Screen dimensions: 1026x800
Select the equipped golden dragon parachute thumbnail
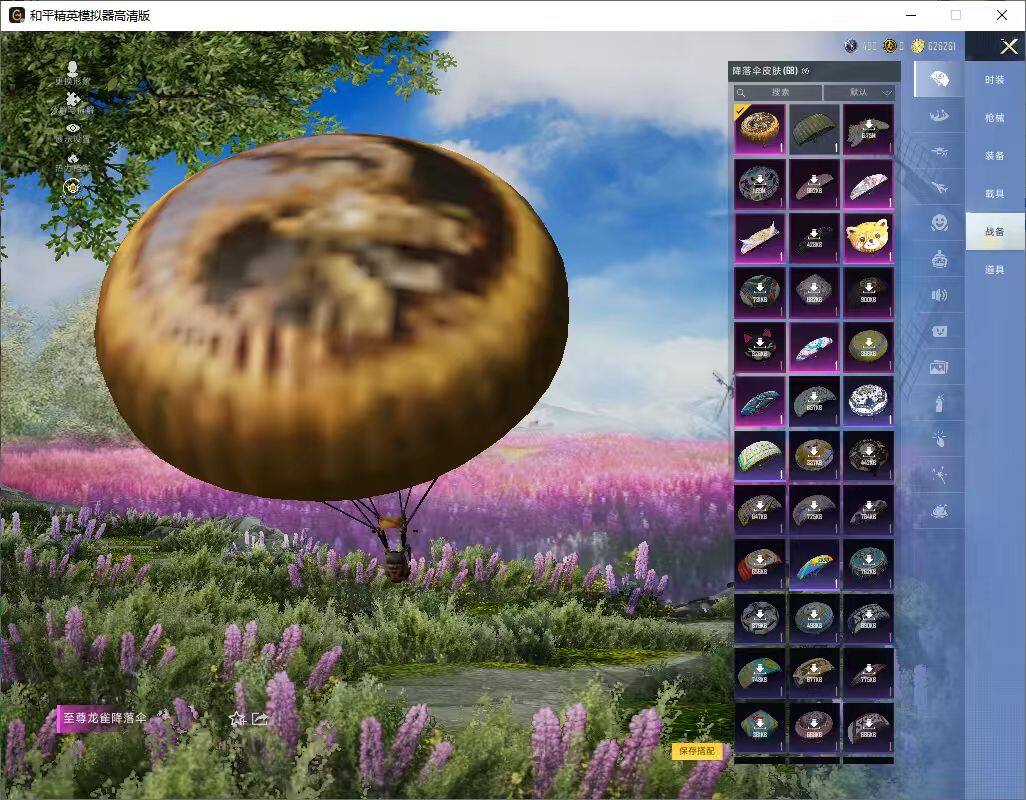pyautogui.click(x=760, y=129)
